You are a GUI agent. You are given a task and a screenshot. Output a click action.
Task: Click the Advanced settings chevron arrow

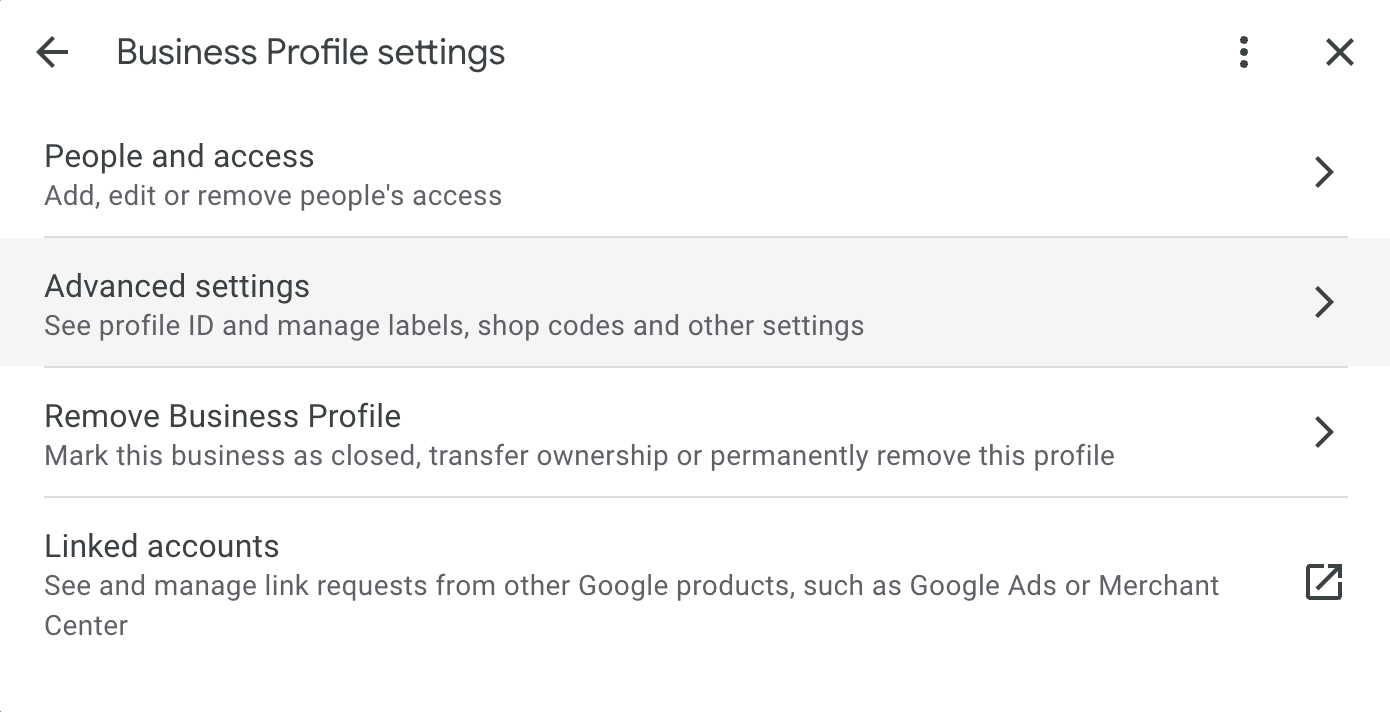[x=1324, y=302]
